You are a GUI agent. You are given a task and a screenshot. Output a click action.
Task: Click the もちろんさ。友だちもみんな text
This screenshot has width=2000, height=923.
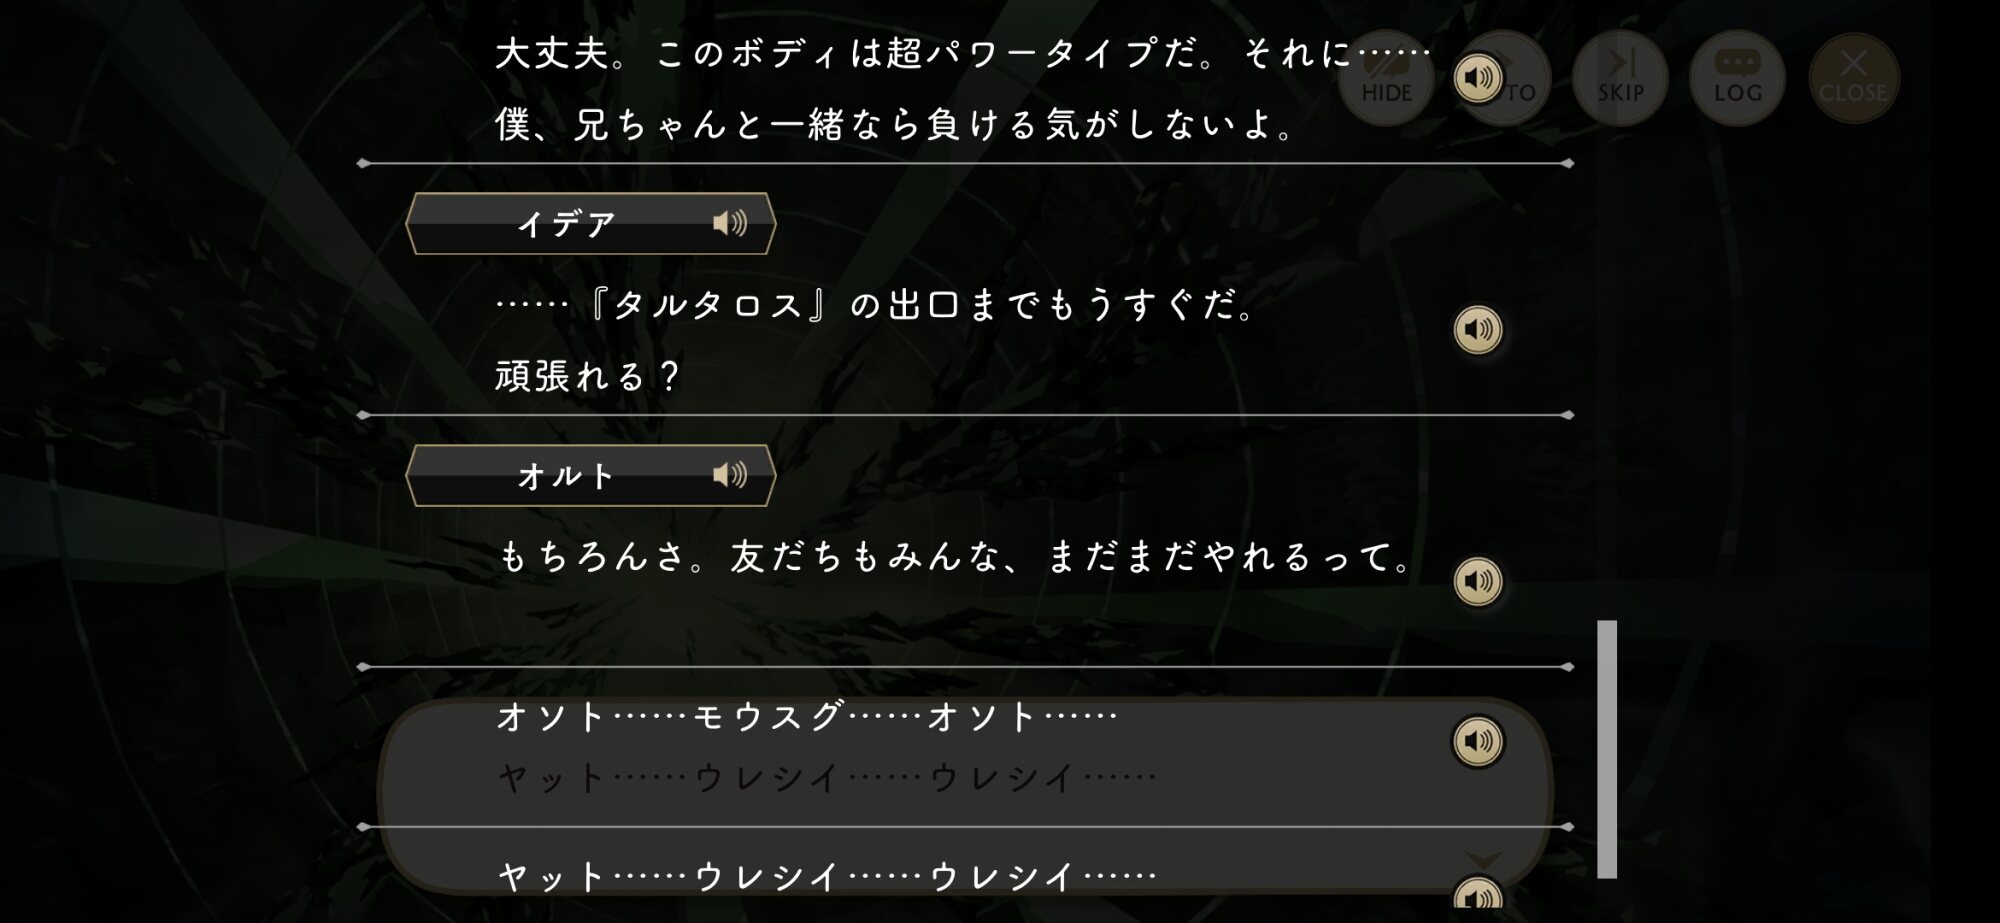pos(955,556)
